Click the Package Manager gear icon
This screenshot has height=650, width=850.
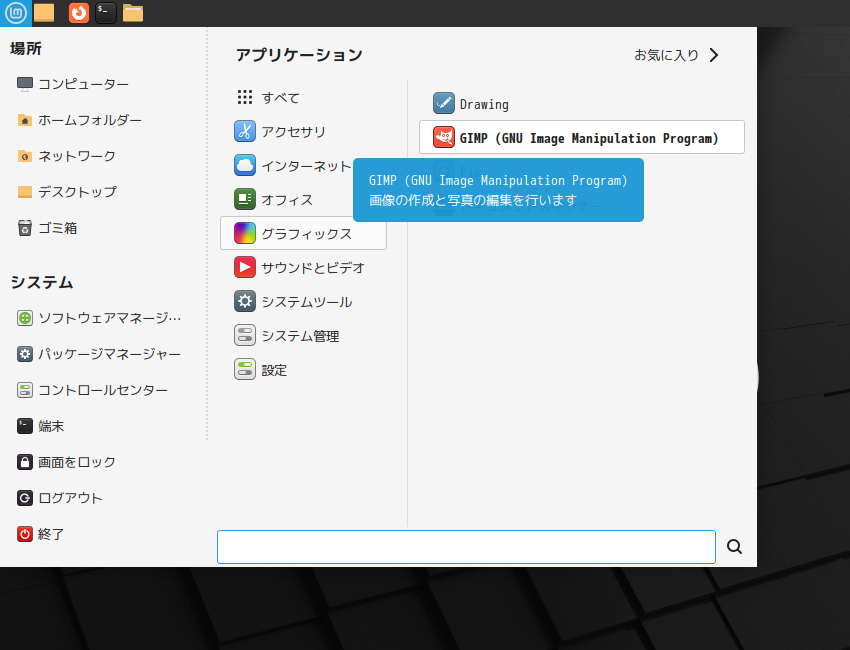pyautogui.click(x=24, y=354)
